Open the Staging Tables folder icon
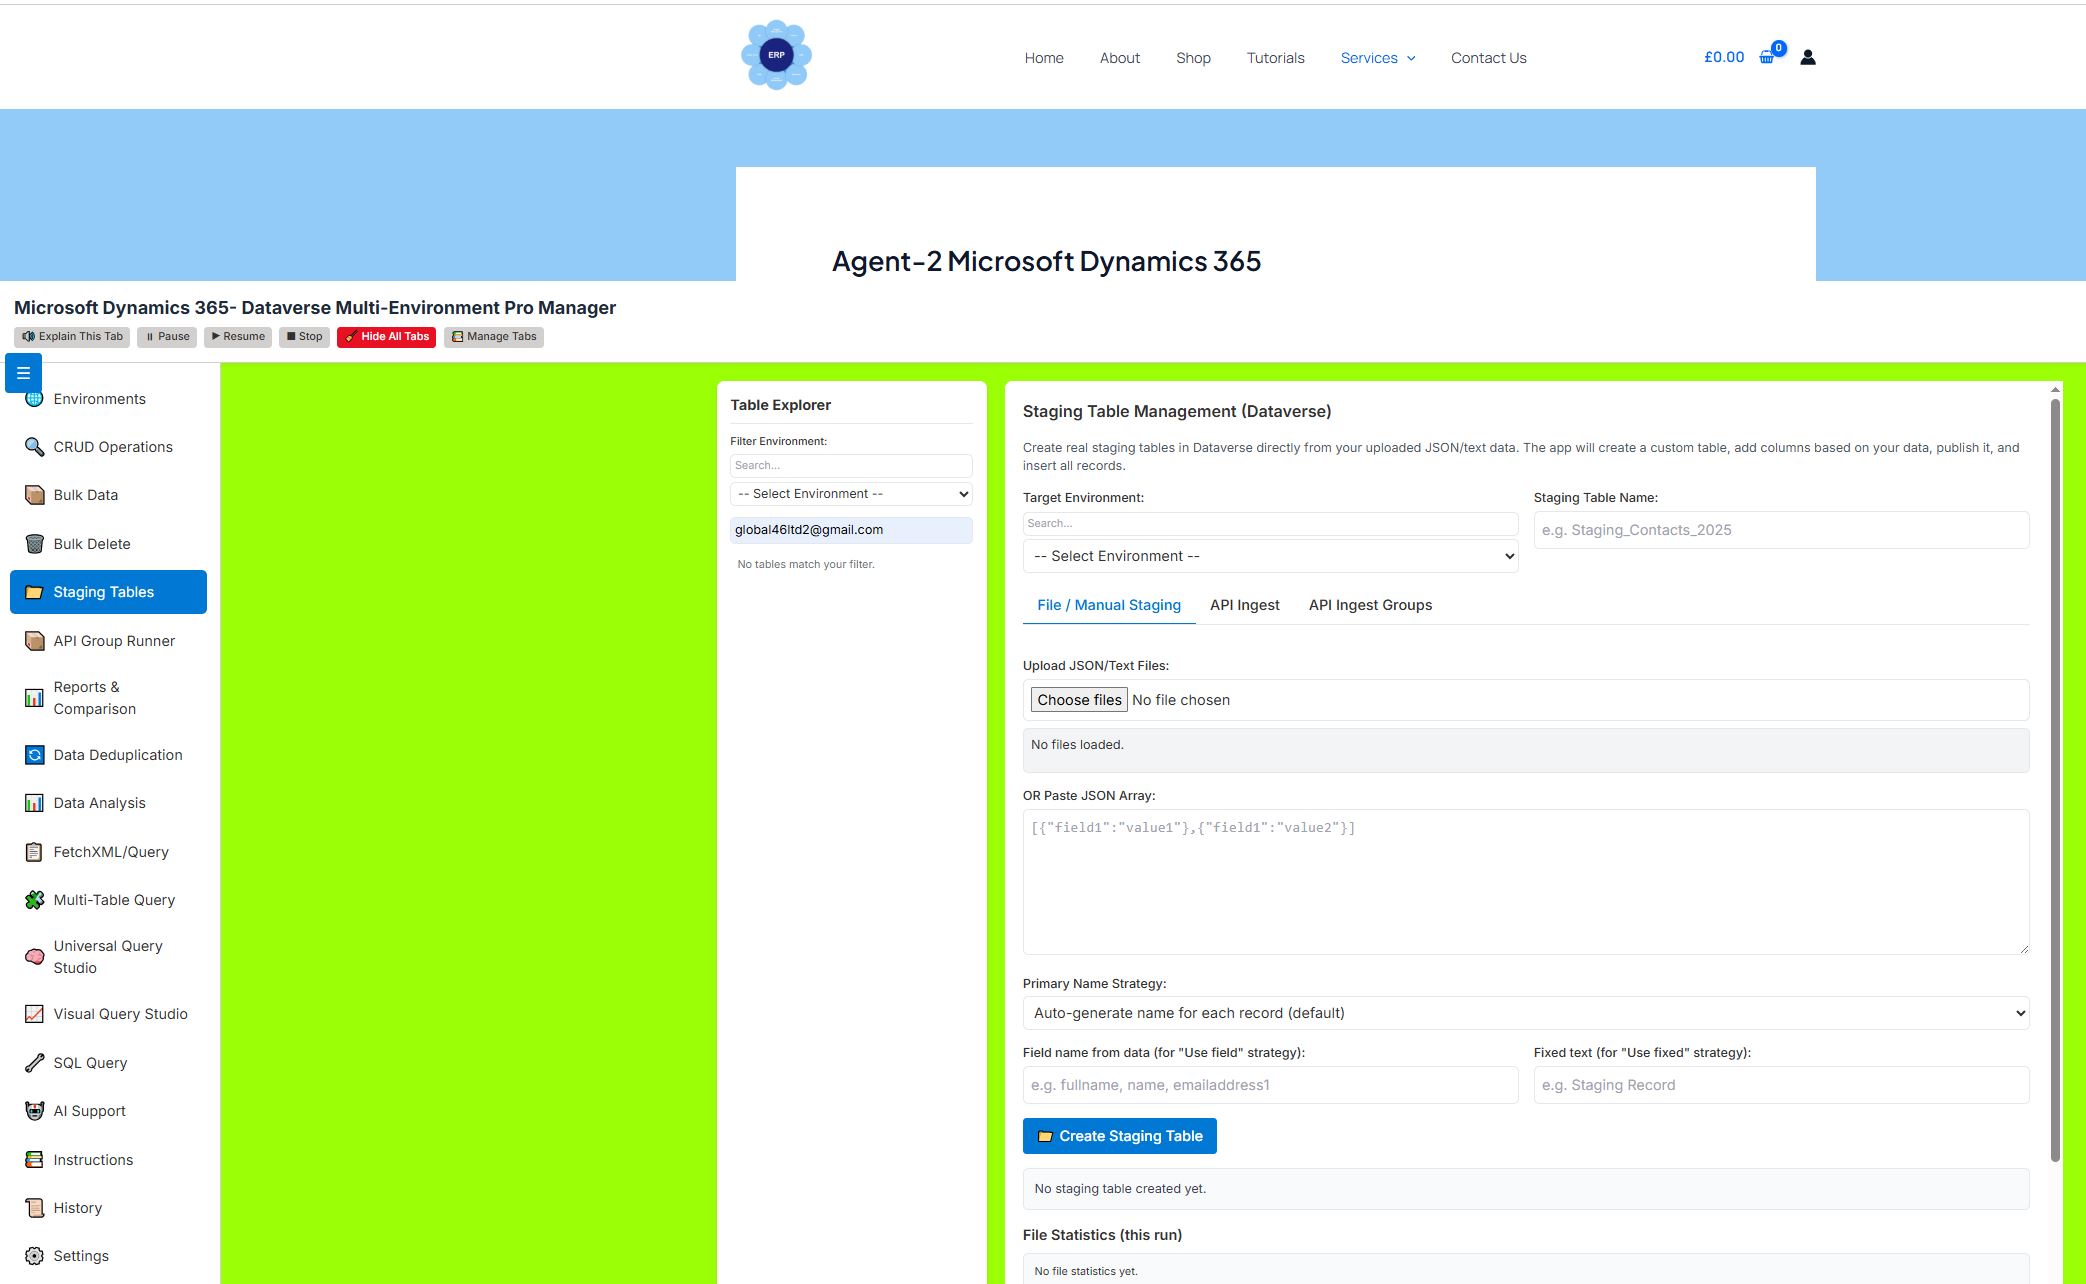Viewport: 2086px width, 1284px height. click(35, 591)
